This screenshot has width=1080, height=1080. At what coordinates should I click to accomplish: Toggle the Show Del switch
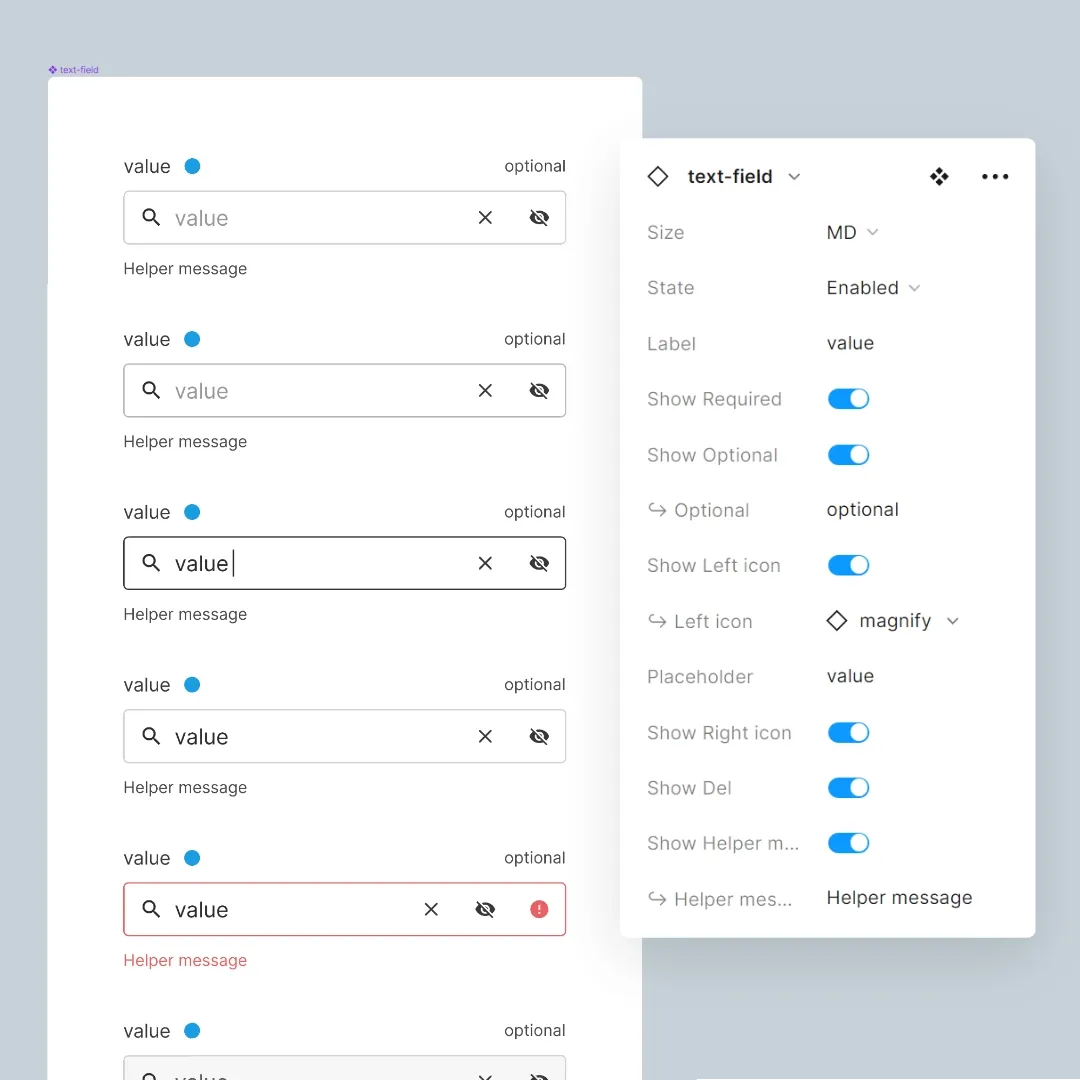tap(848, 787)
